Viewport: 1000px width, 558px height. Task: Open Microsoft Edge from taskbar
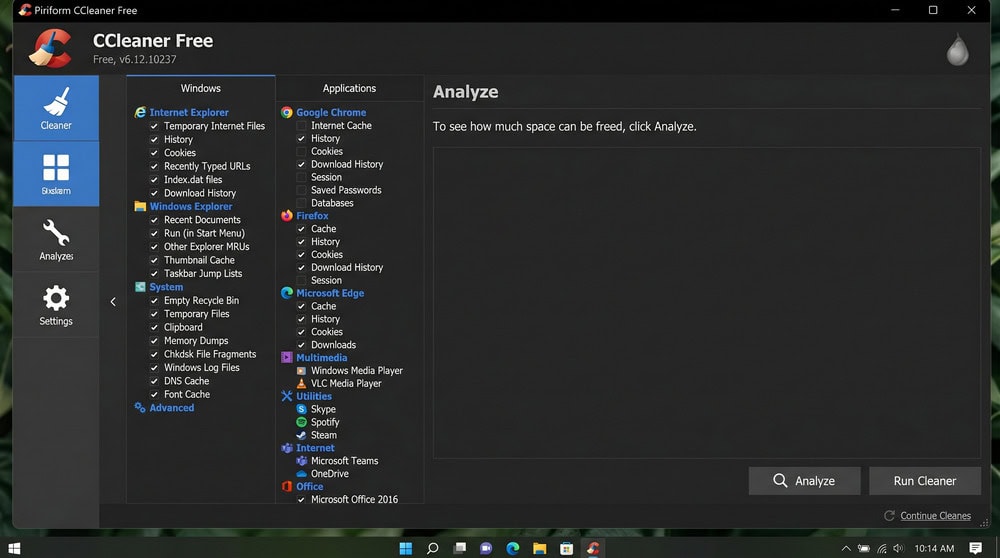click(x=513, y=548)
